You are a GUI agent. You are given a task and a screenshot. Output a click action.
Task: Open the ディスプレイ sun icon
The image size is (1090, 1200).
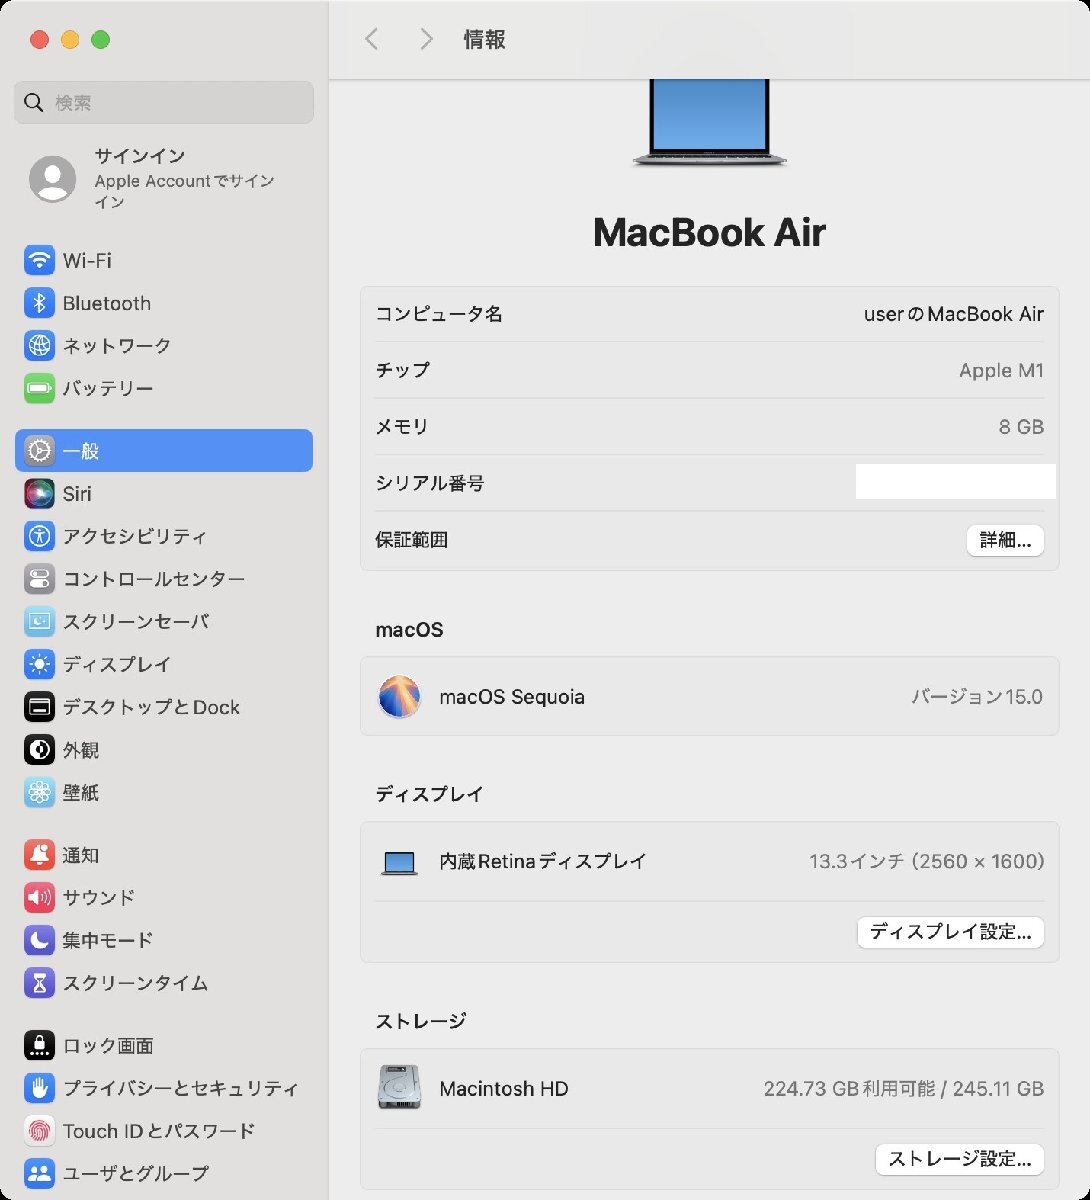(x=39, y=664)
